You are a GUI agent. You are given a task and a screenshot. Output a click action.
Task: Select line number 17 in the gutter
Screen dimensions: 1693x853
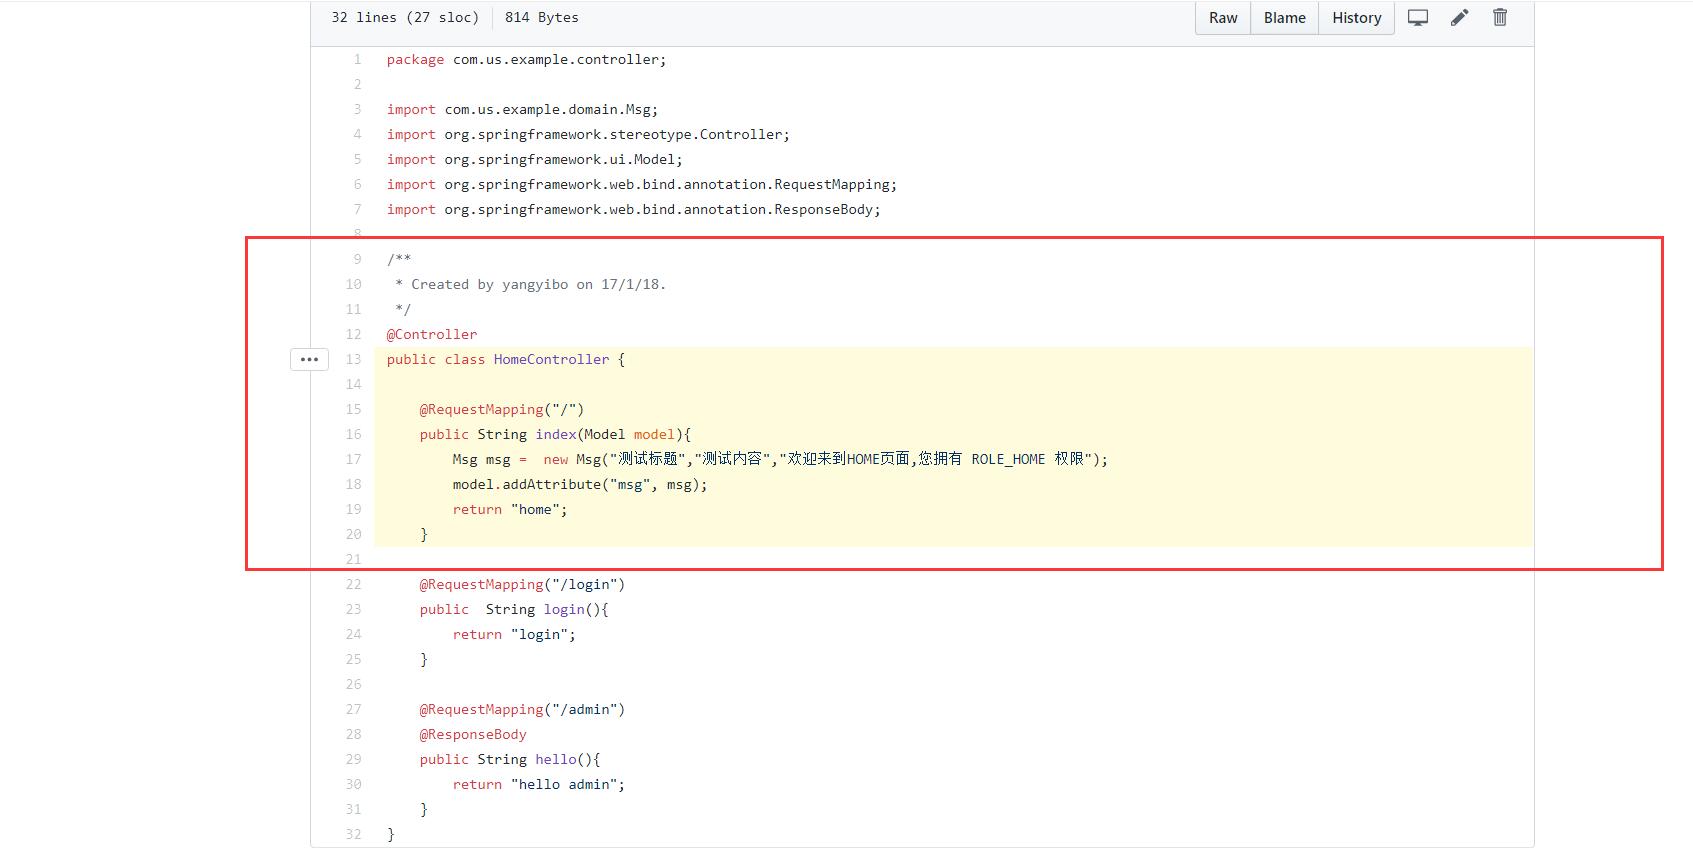(x=353, y=459)
